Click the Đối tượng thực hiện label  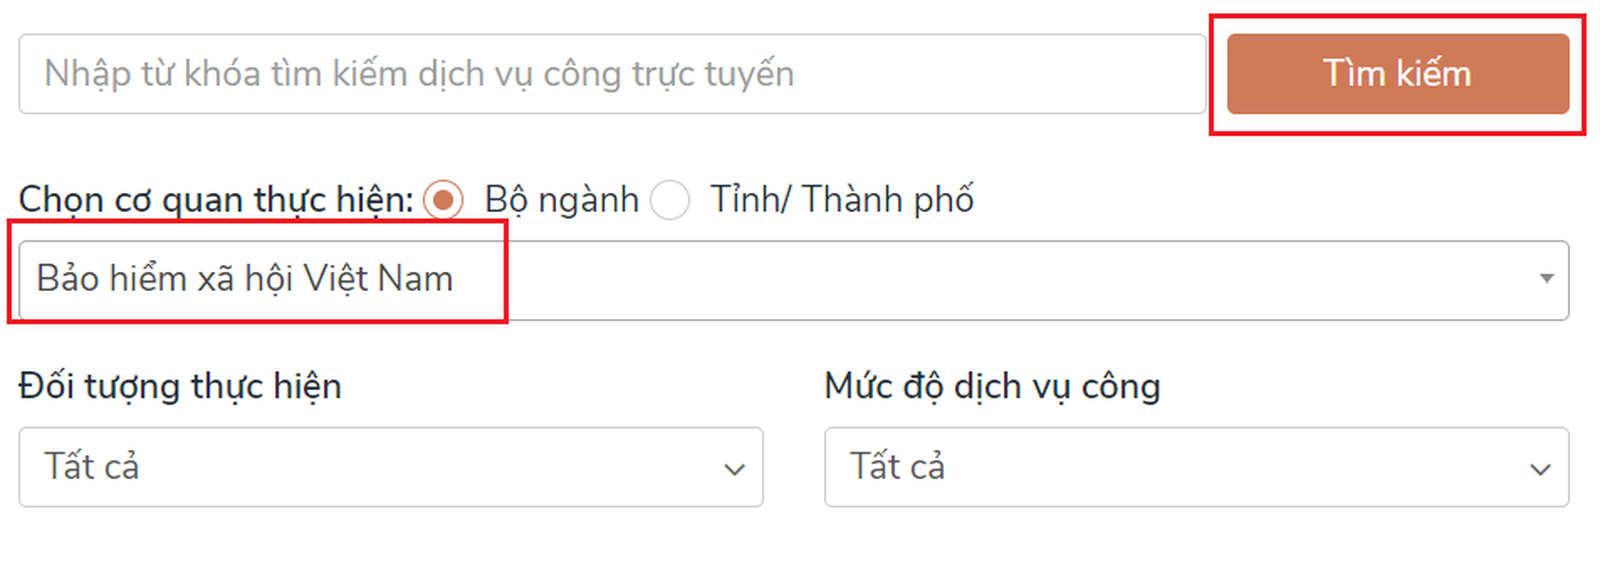tap(180, 386)
